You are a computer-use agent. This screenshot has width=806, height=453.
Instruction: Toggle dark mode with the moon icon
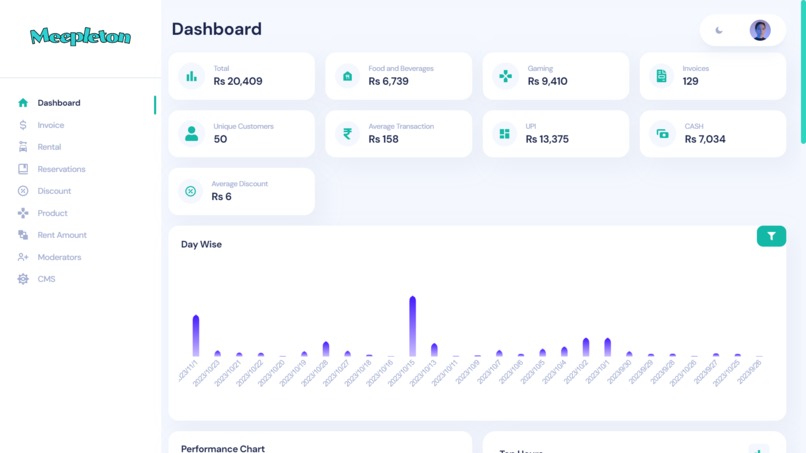pyautogui.click(x=719, y=30)
